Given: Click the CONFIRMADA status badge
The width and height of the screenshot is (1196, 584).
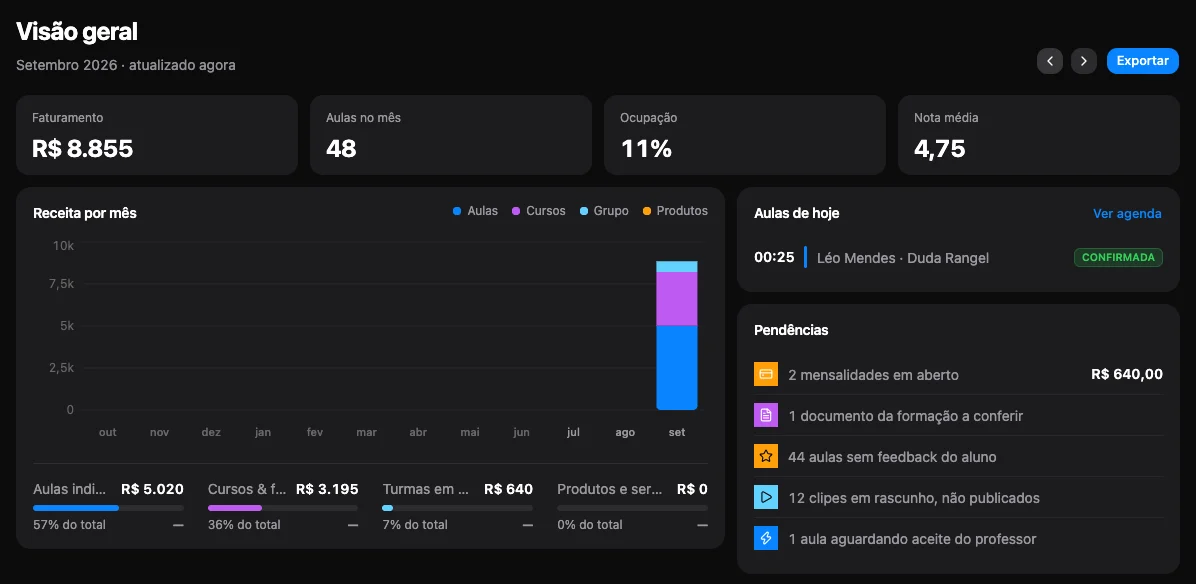Looking at the screenshot, I should (x=1118, y=258).
